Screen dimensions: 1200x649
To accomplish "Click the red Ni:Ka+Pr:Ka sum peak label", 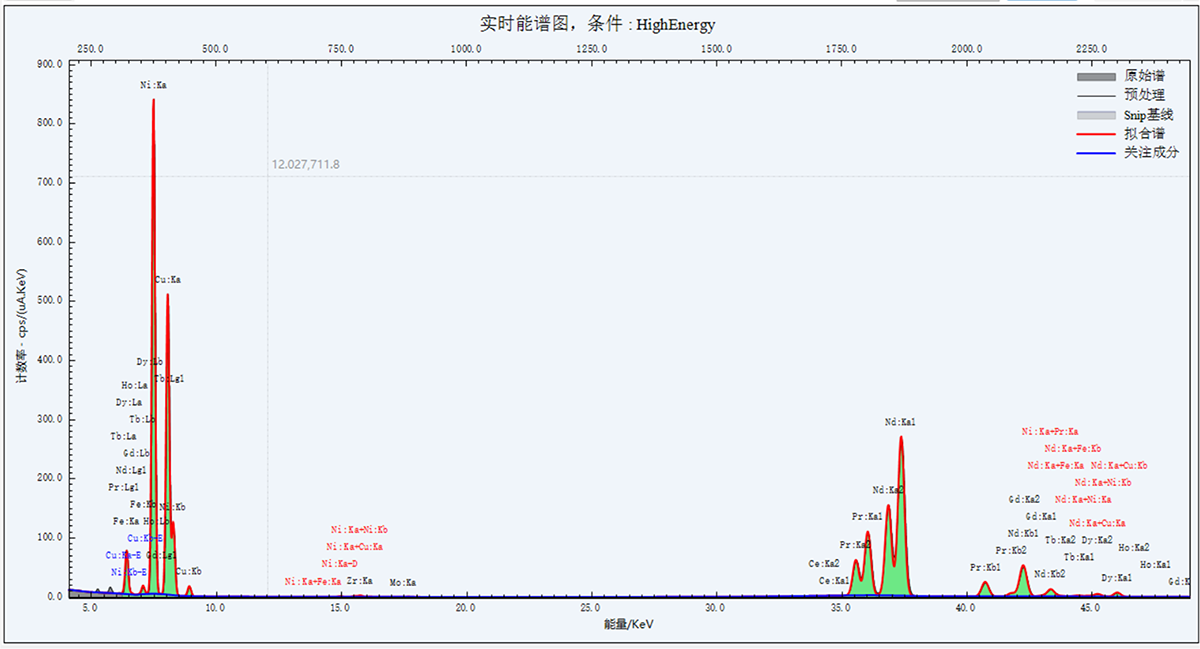I will click(1049, 432).
